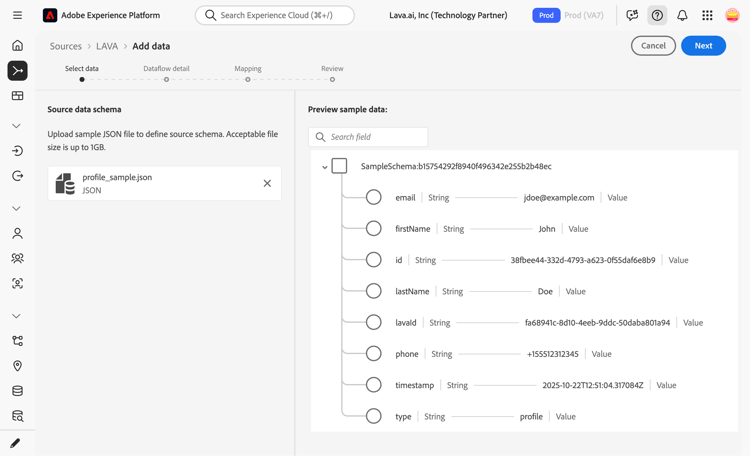The height and width of the screenshot is (456, 750).
Task: Focus the Search Experience Cloud box
Action: [275, 15]
